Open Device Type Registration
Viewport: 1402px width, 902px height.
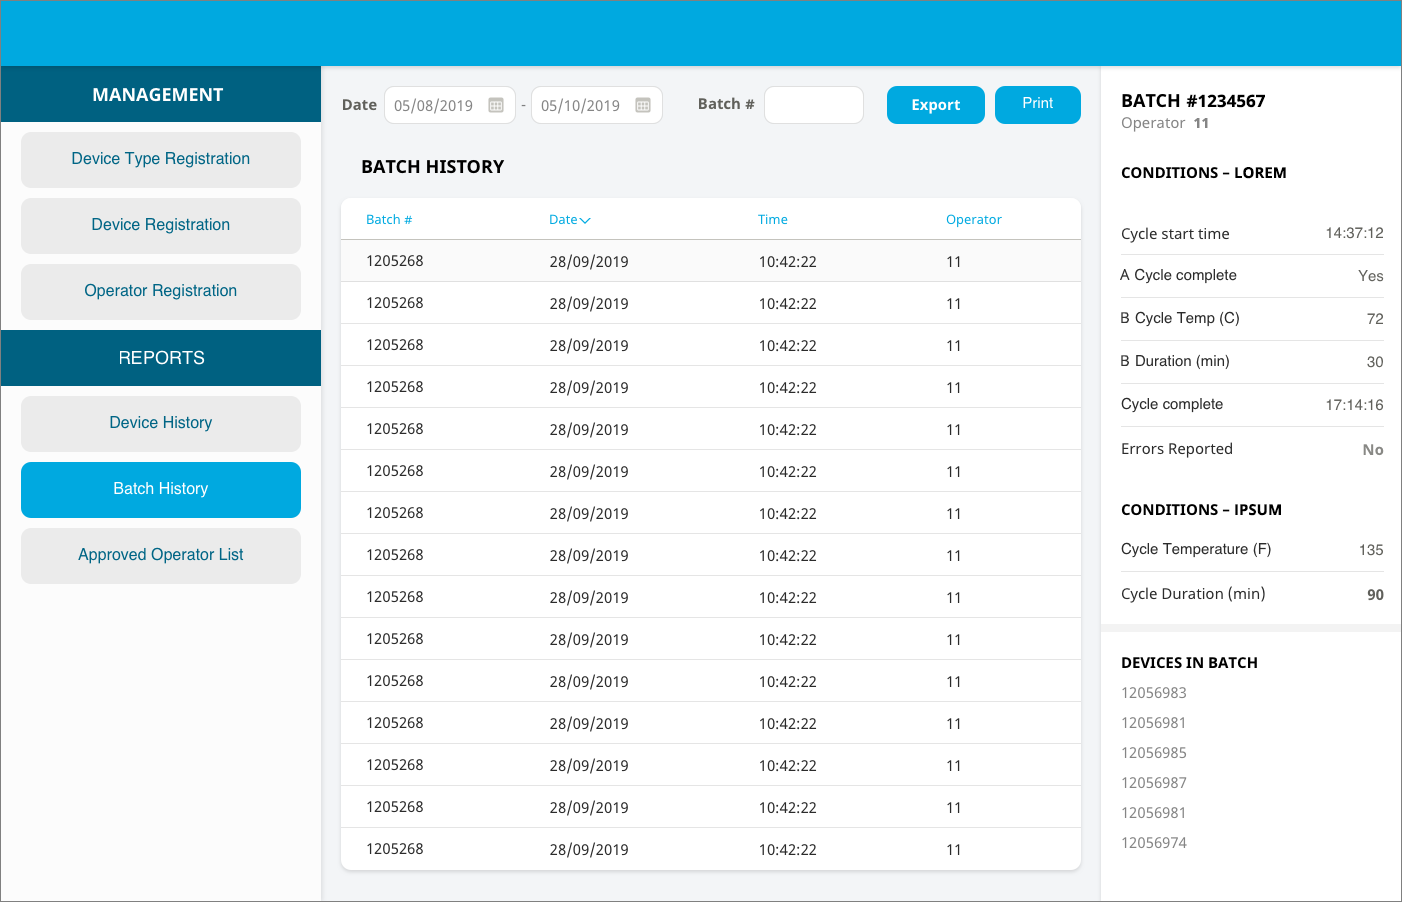[x=160, y=159]
